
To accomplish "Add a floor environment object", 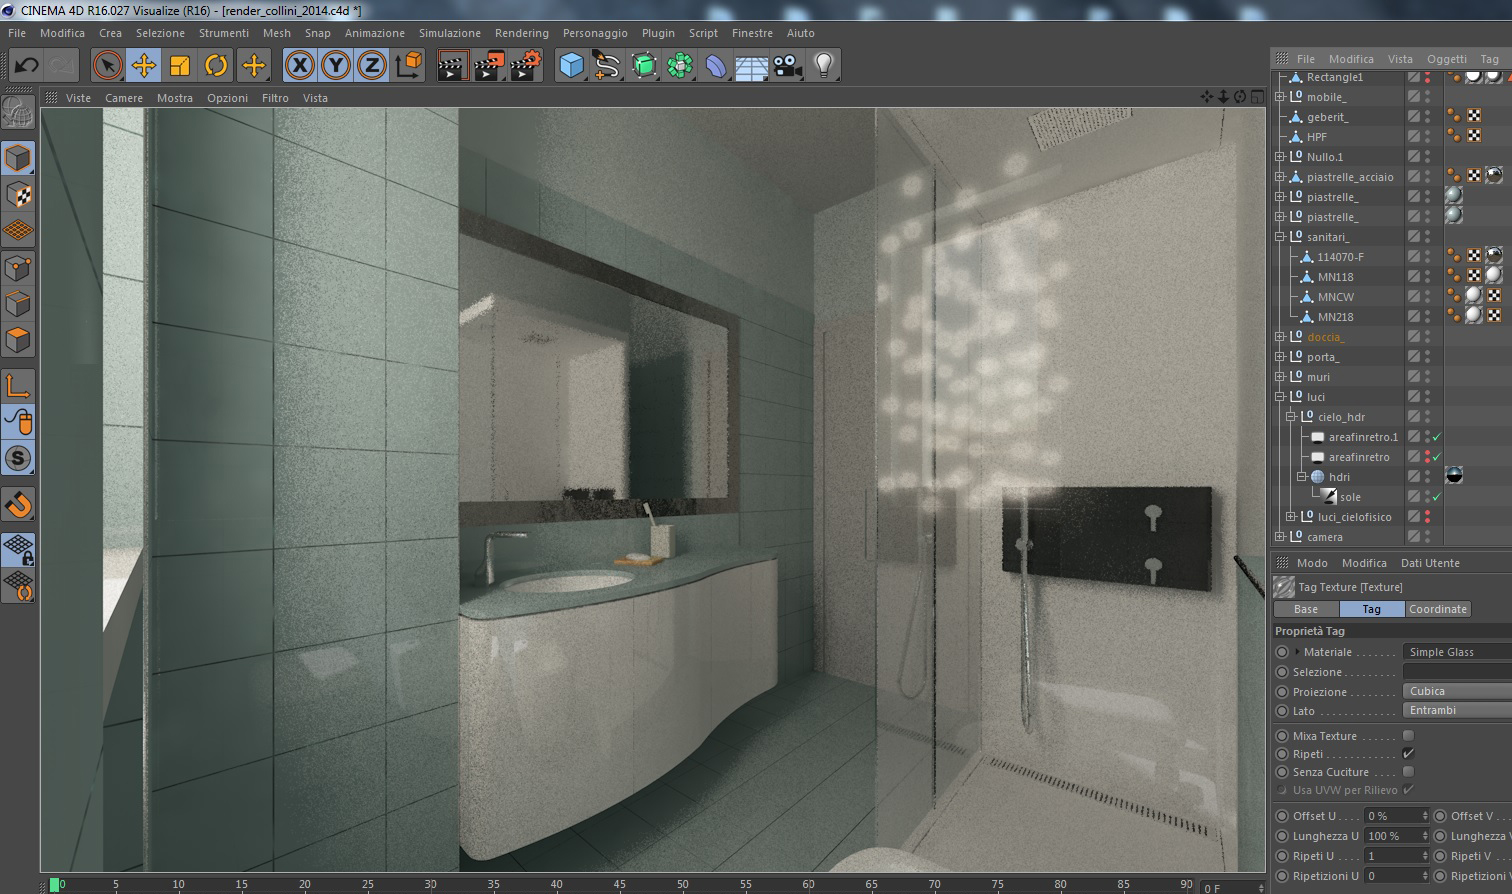I will pos(752,66).
